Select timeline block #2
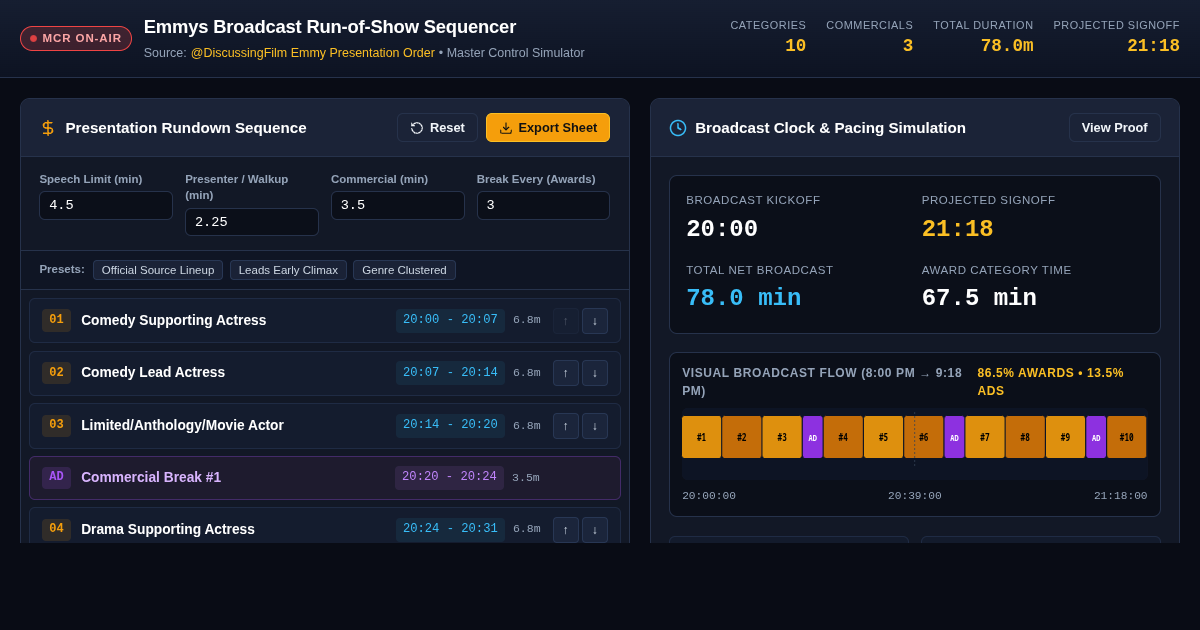This screenshot has height=630, width=1200. pos(742,437)
